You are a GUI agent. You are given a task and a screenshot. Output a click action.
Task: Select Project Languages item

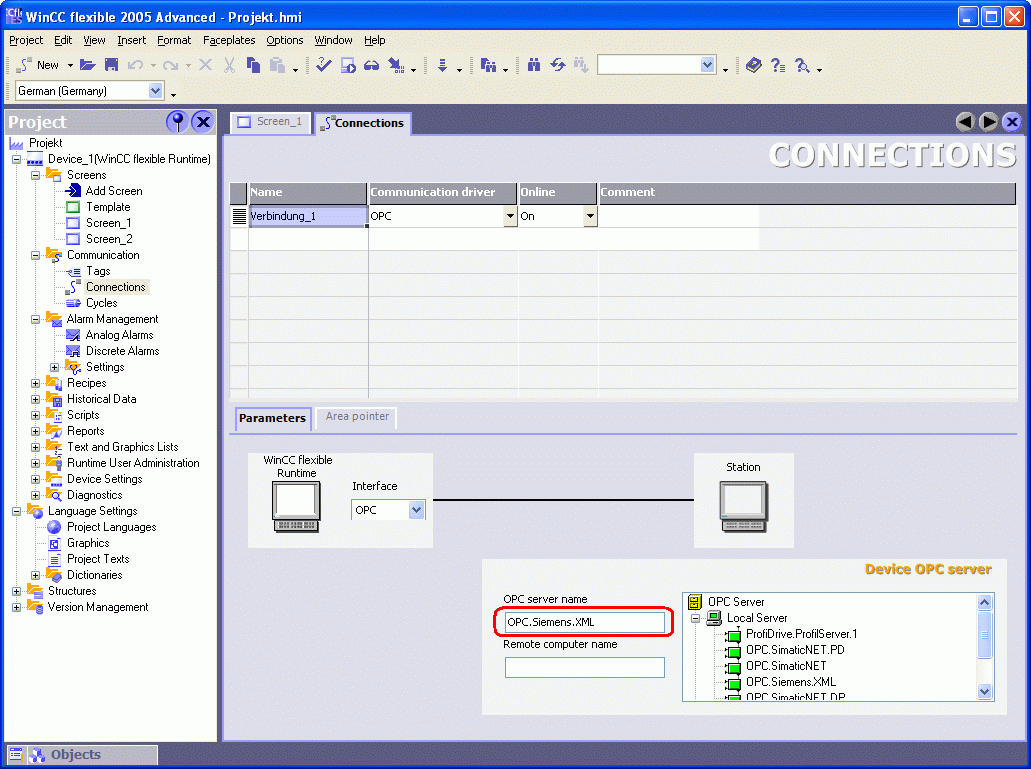pyautogui.click(x=111, y=527)
